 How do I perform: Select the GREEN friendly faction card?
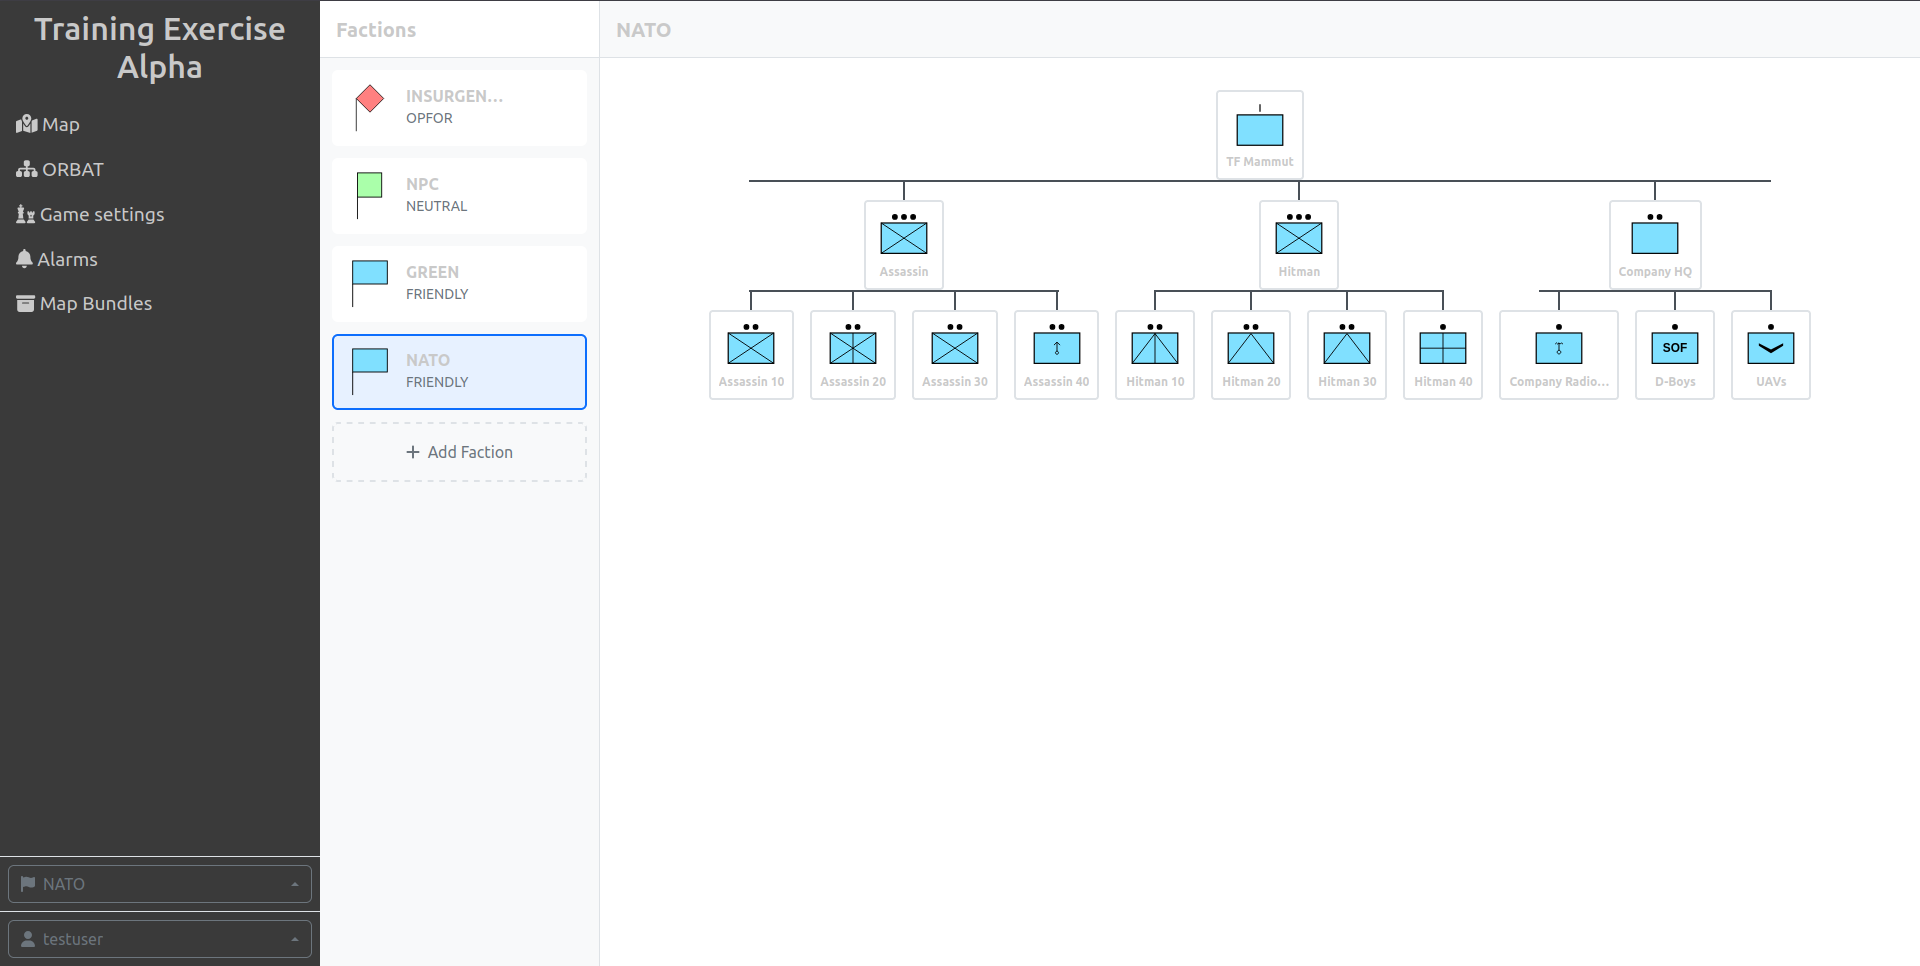(459, 284)
